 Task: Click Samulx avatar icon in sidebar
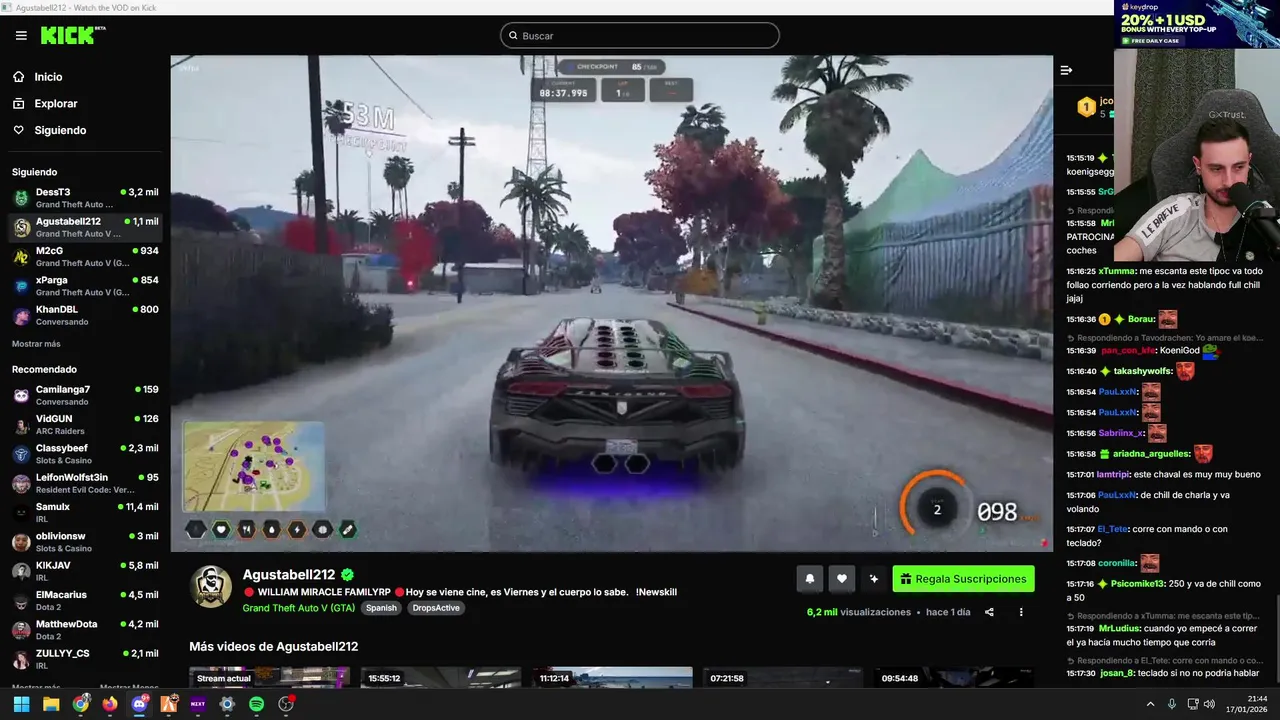21,513
